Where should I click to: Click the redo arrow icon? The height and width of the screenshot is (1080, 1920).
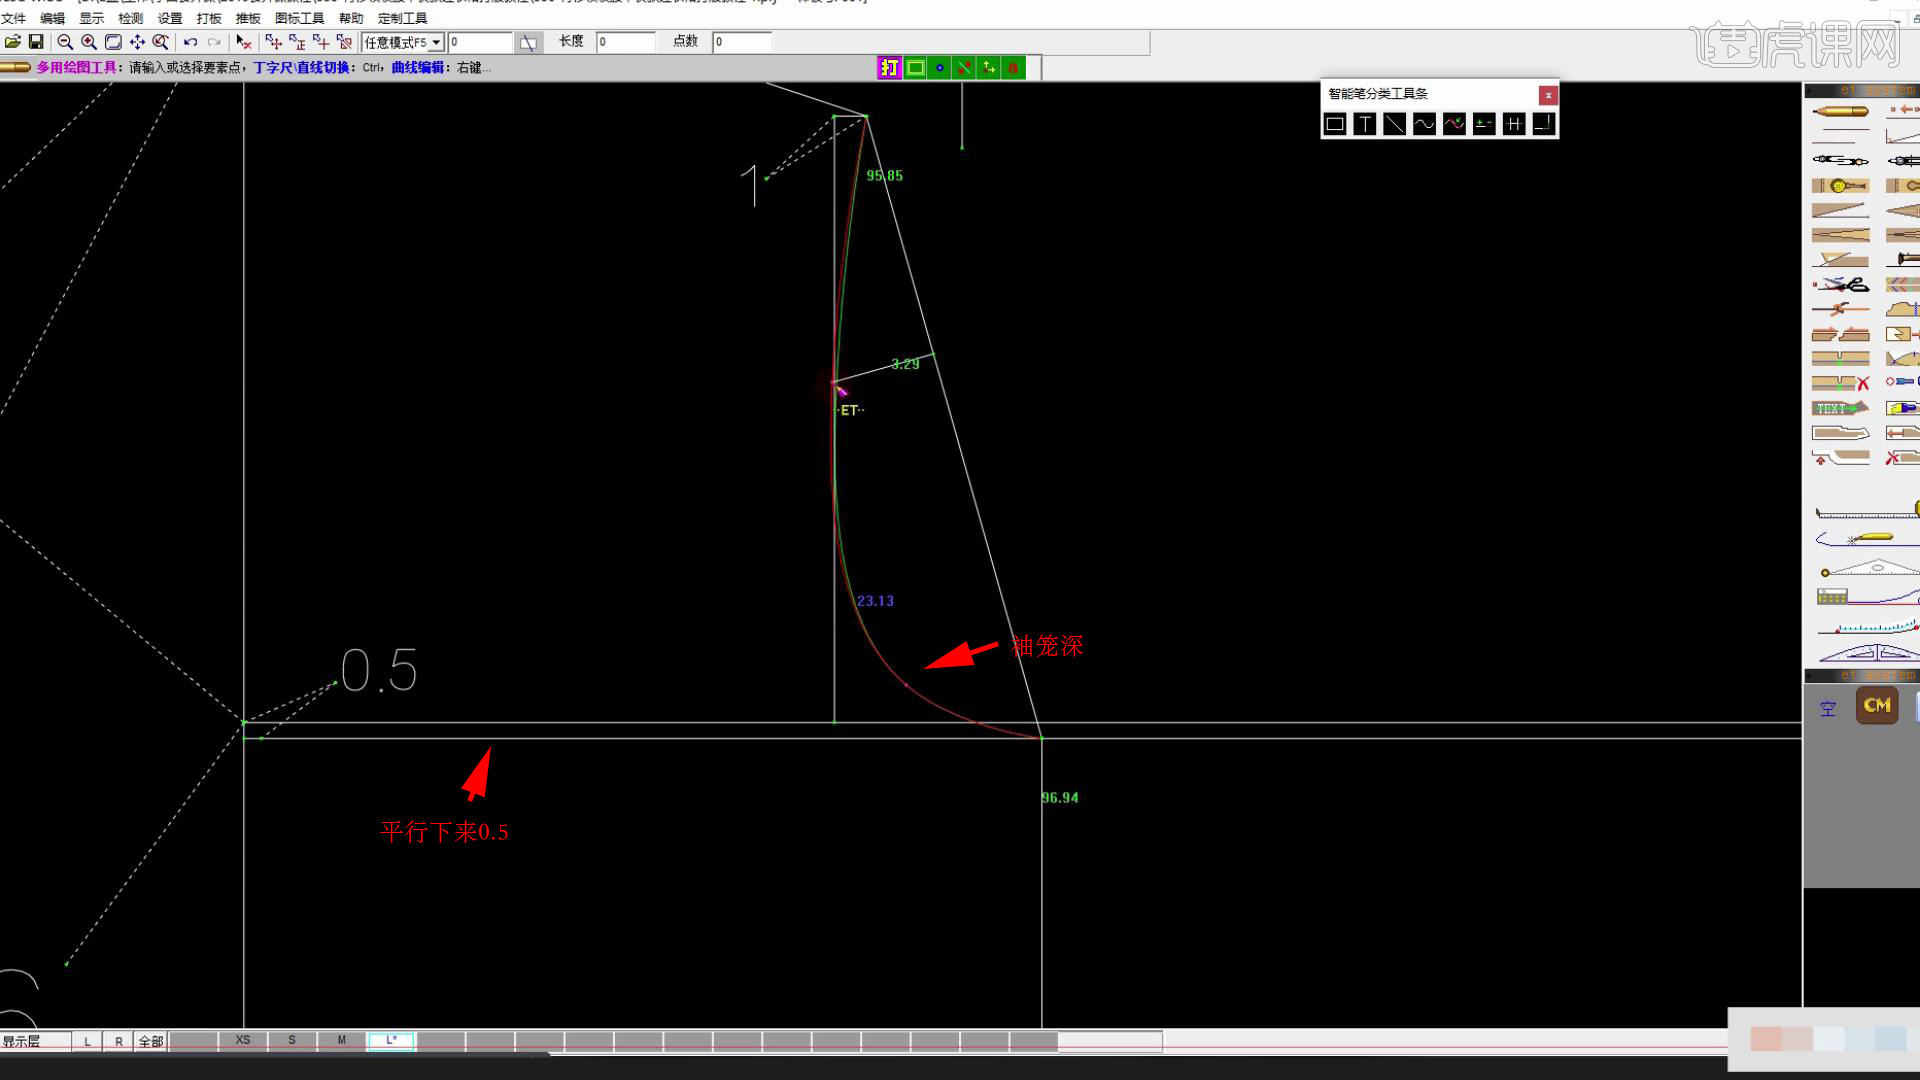[214, 42]
